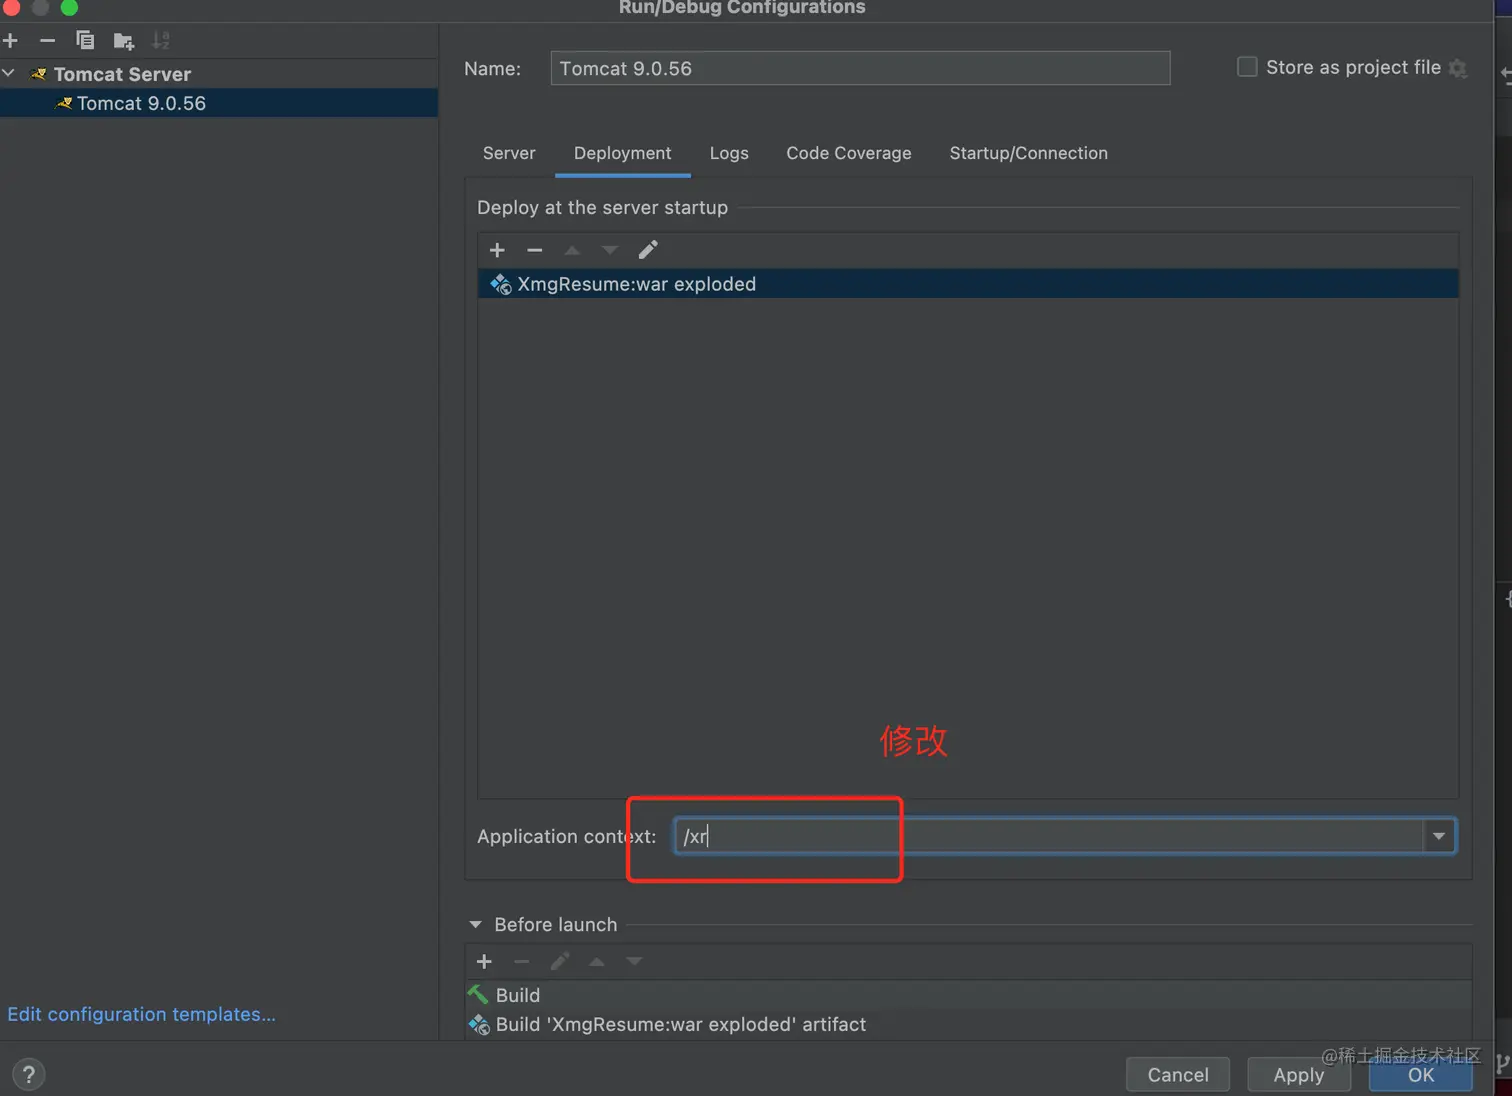The image size is (1512, 1096).
Task: Edit the selected deployment artifact
Action: coord(648,250)
